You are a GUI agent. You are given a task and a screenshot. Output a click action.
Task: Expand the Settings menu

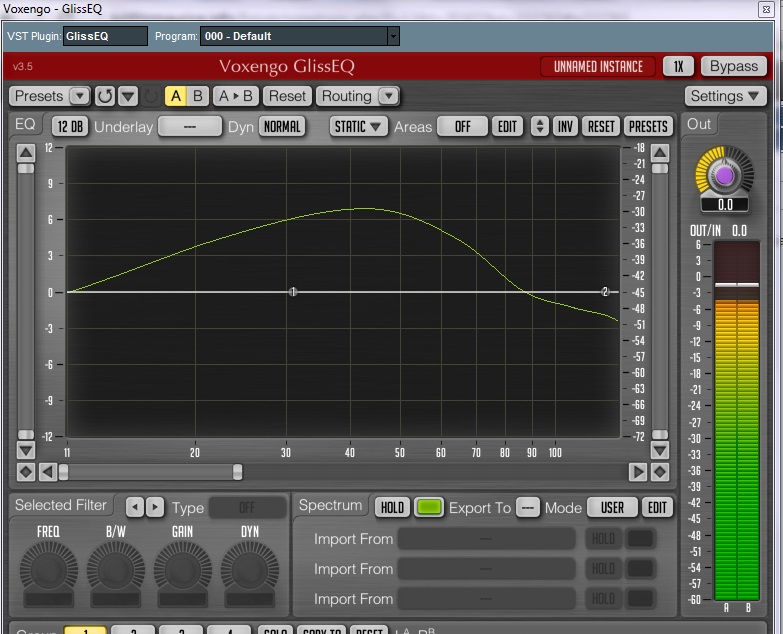click(x=726, y=97)
